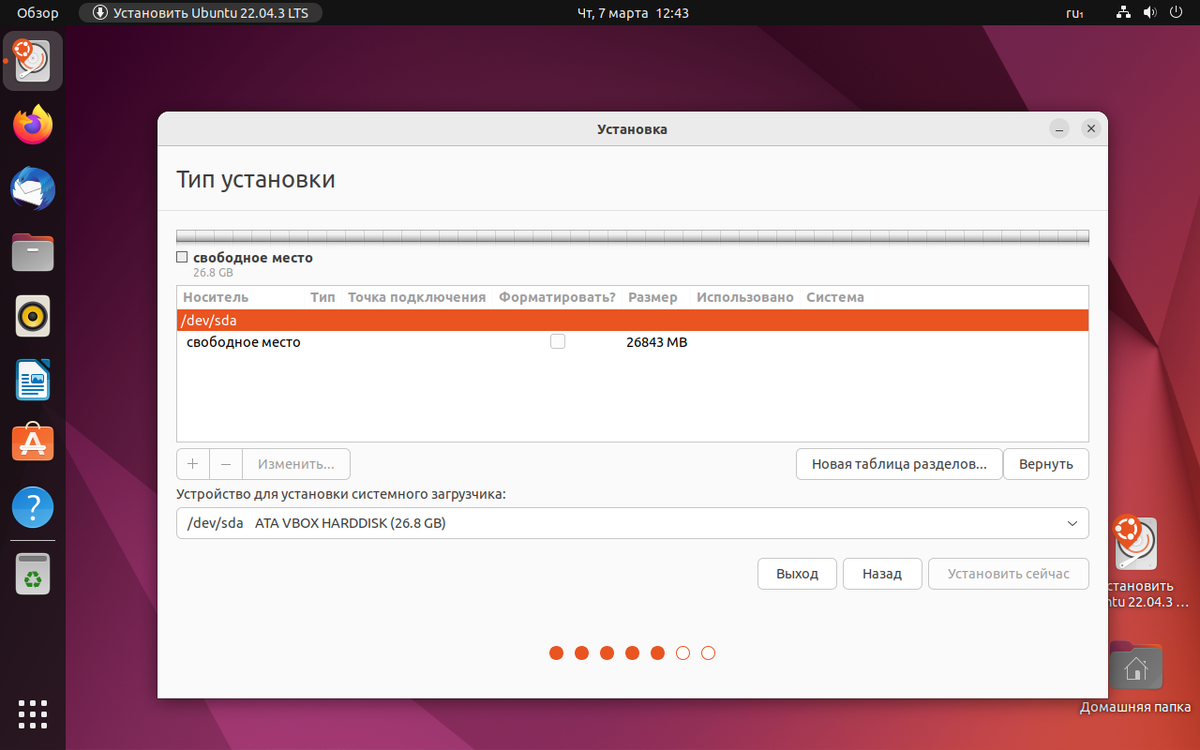Open the Files manager from the dock
This screenshot has height=750, width=1200.
click(32, 252)
